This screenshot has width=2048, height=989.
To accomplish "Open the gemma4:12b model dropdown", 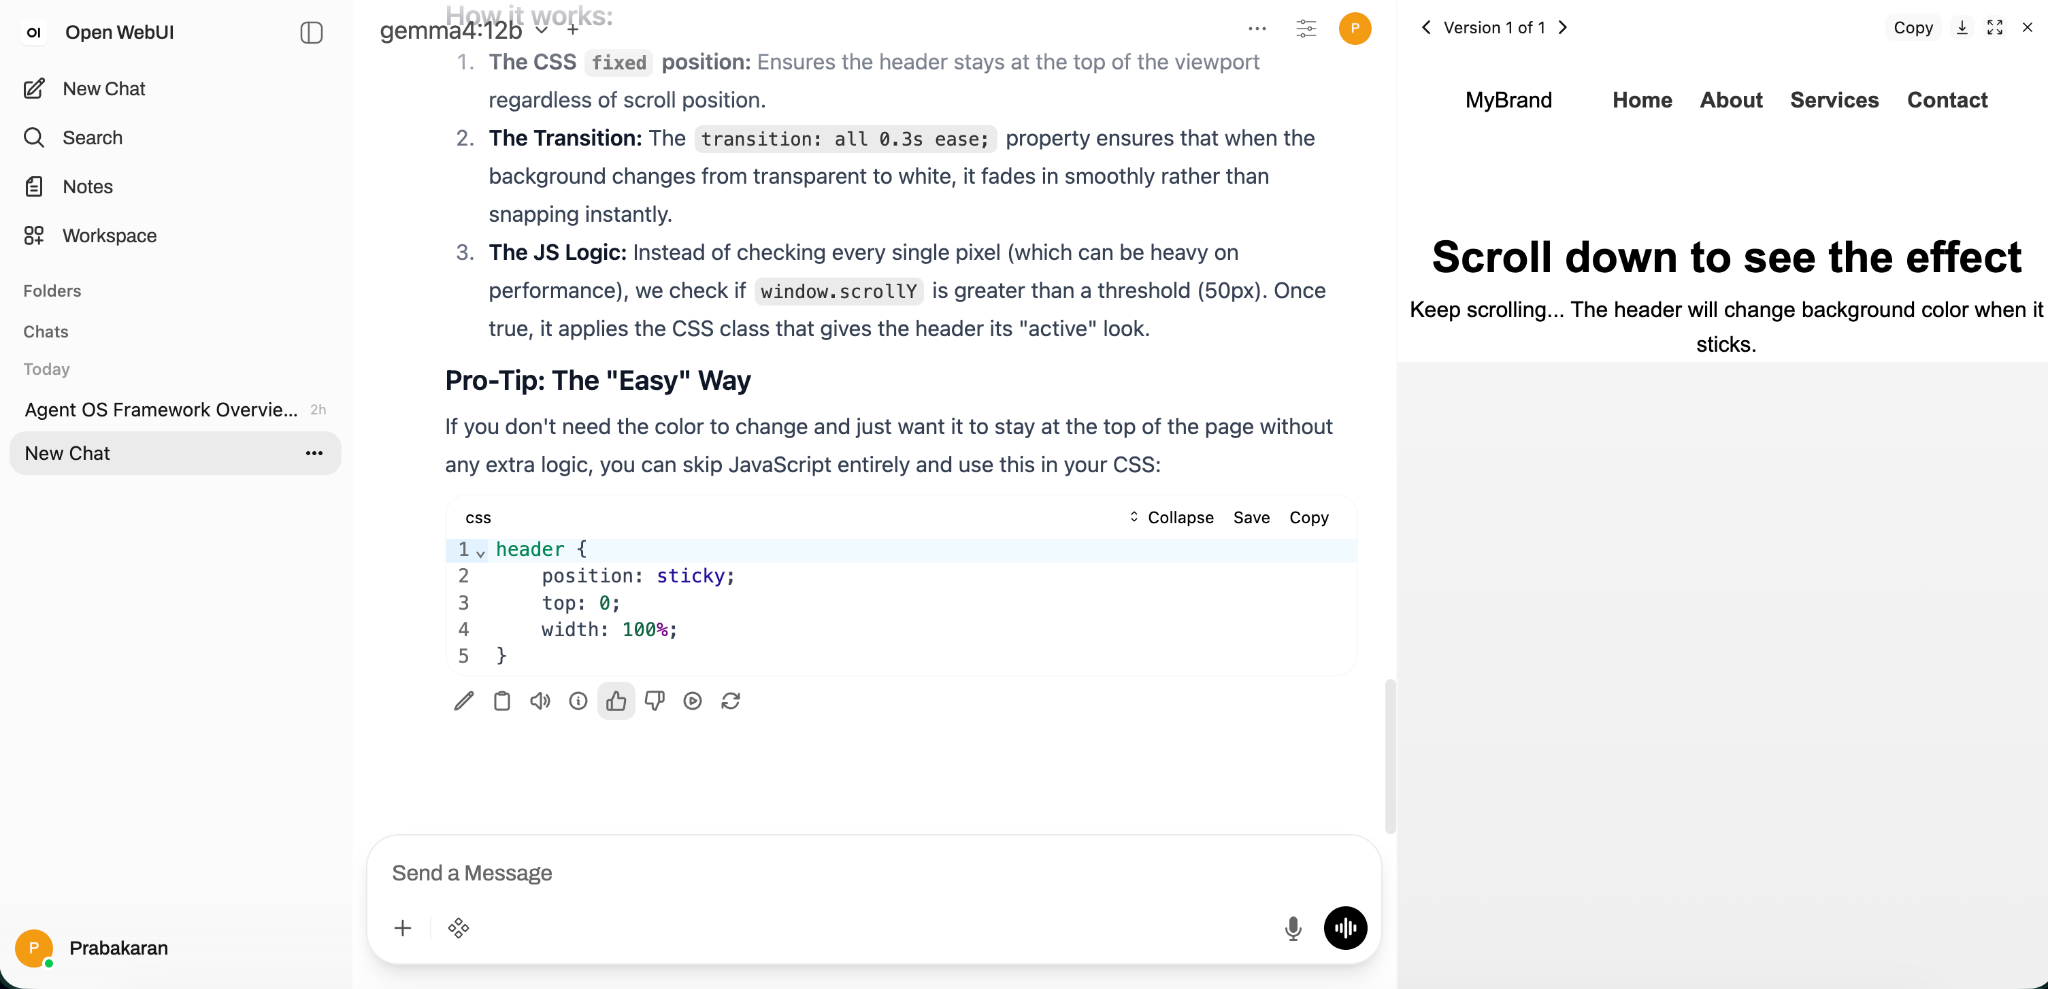I will click(463, 31).
